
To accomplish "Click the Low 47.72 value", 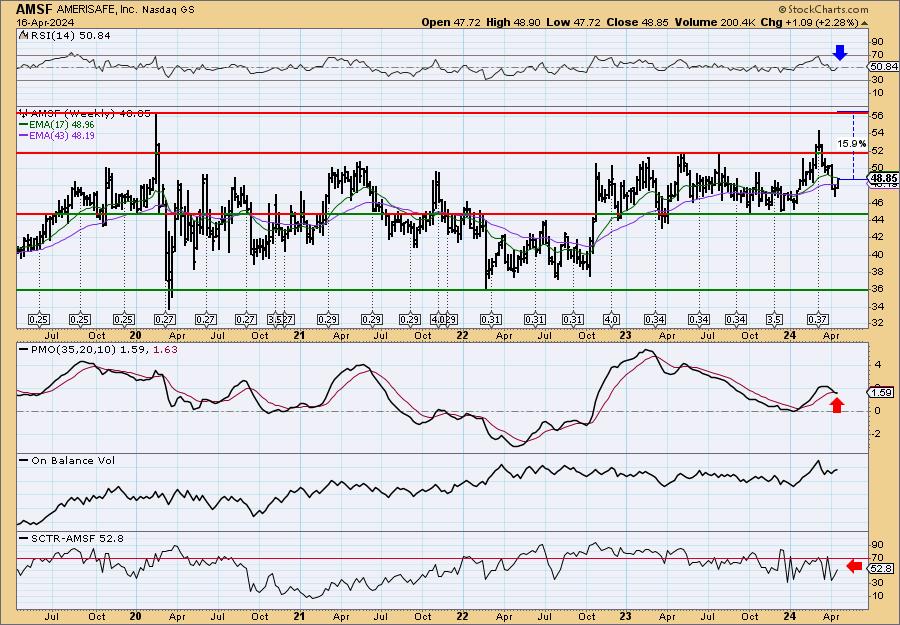I will [x=571, y=22].
